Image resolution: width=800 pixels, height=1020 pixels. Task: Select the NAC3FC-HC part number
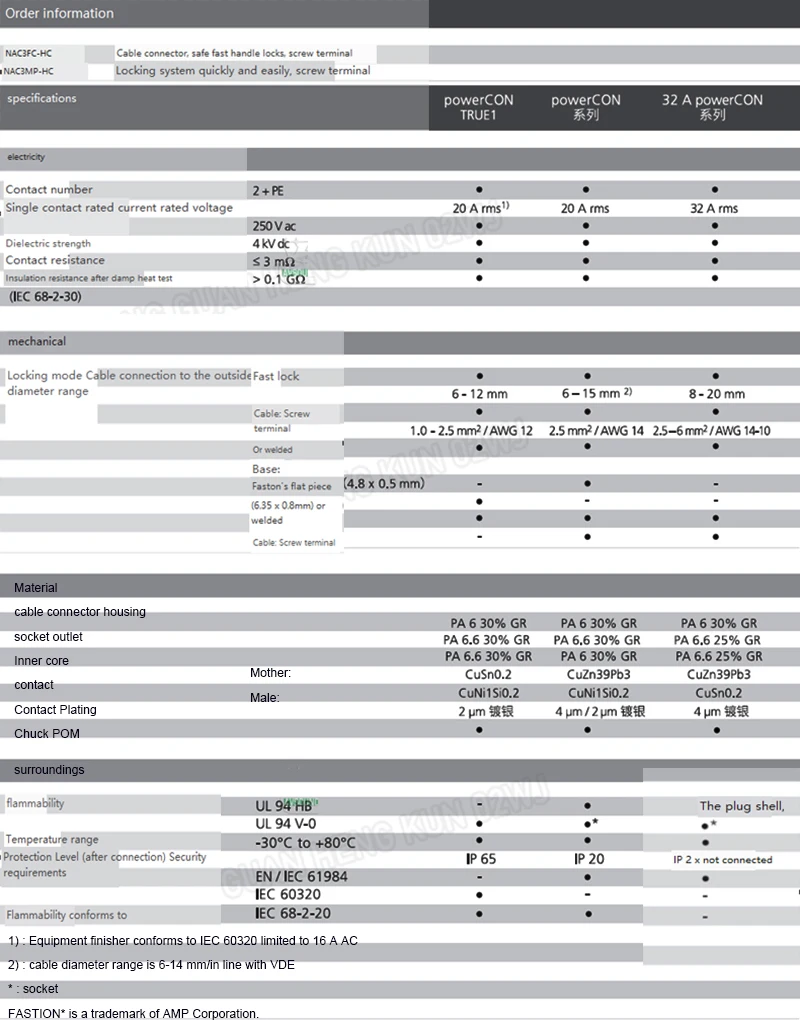[29, 53]
